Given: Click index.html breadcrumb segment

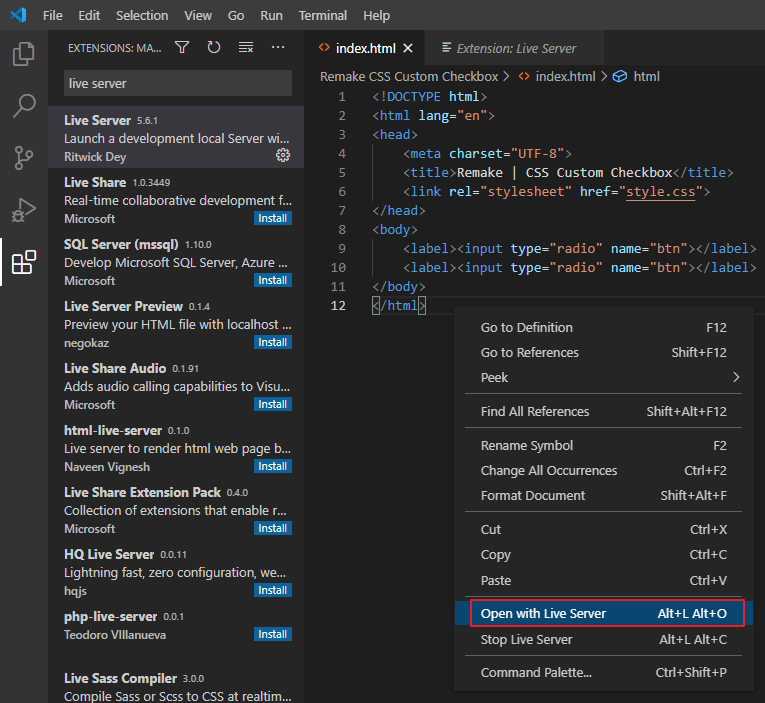Looking at the screenshot, I should click(565, 77).
